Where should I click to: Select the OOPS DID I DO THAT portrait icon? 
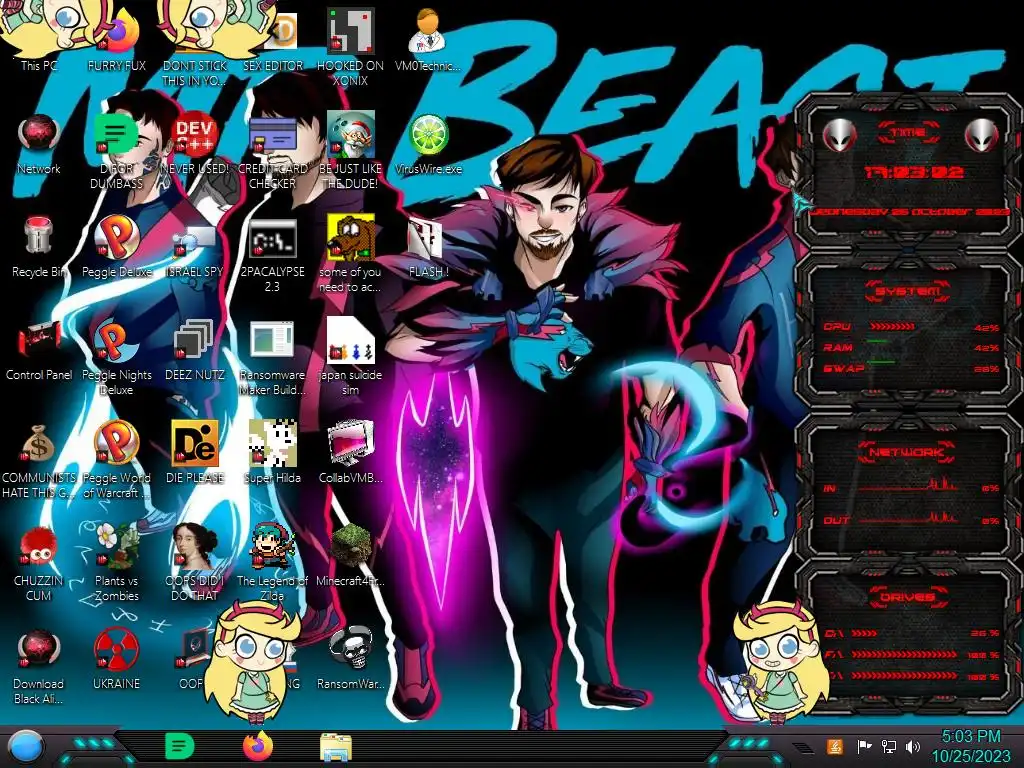pyautogui.click(x=195, y=563)
